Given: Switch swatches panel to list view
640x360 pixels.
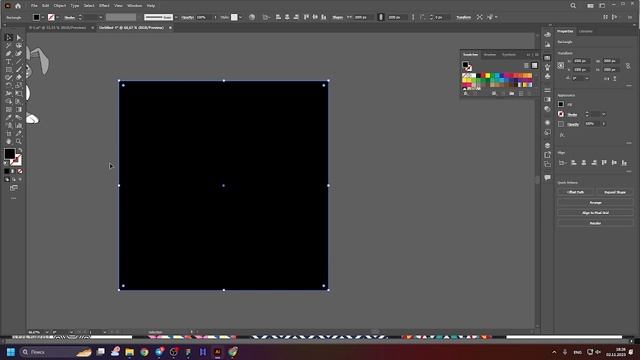Looking at the screenshot, I should pos(526,65).
